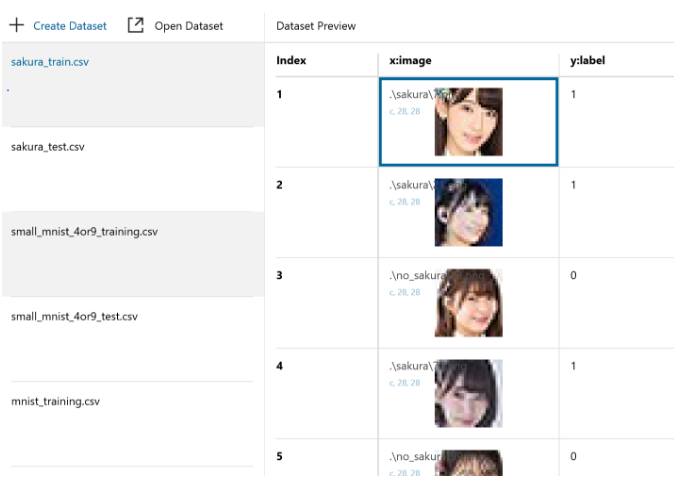The image size is (674, 490).
Task: Select the image thumbnail in row 2
Action: [468, 212]
